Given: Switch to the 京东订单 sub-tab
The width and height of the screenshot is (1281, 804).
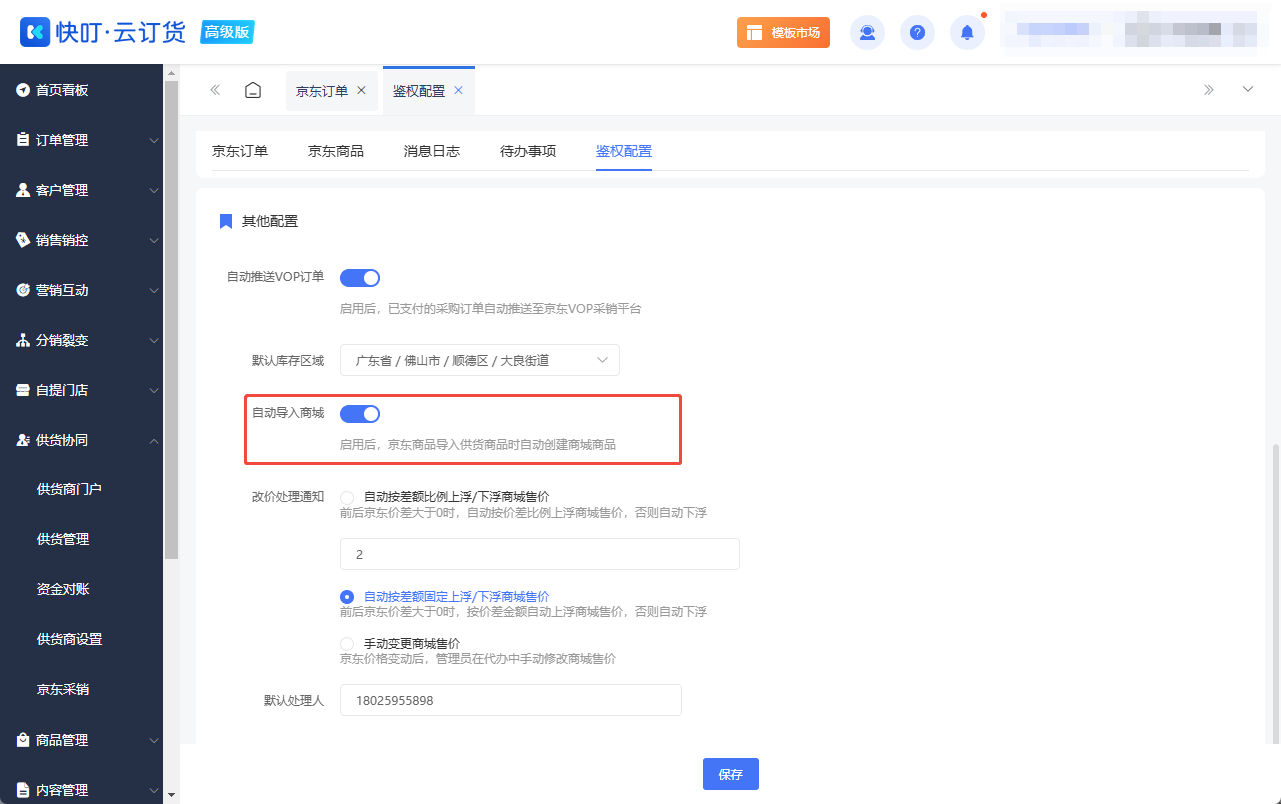Looking at the screenshot, I should tap(240, 151).
